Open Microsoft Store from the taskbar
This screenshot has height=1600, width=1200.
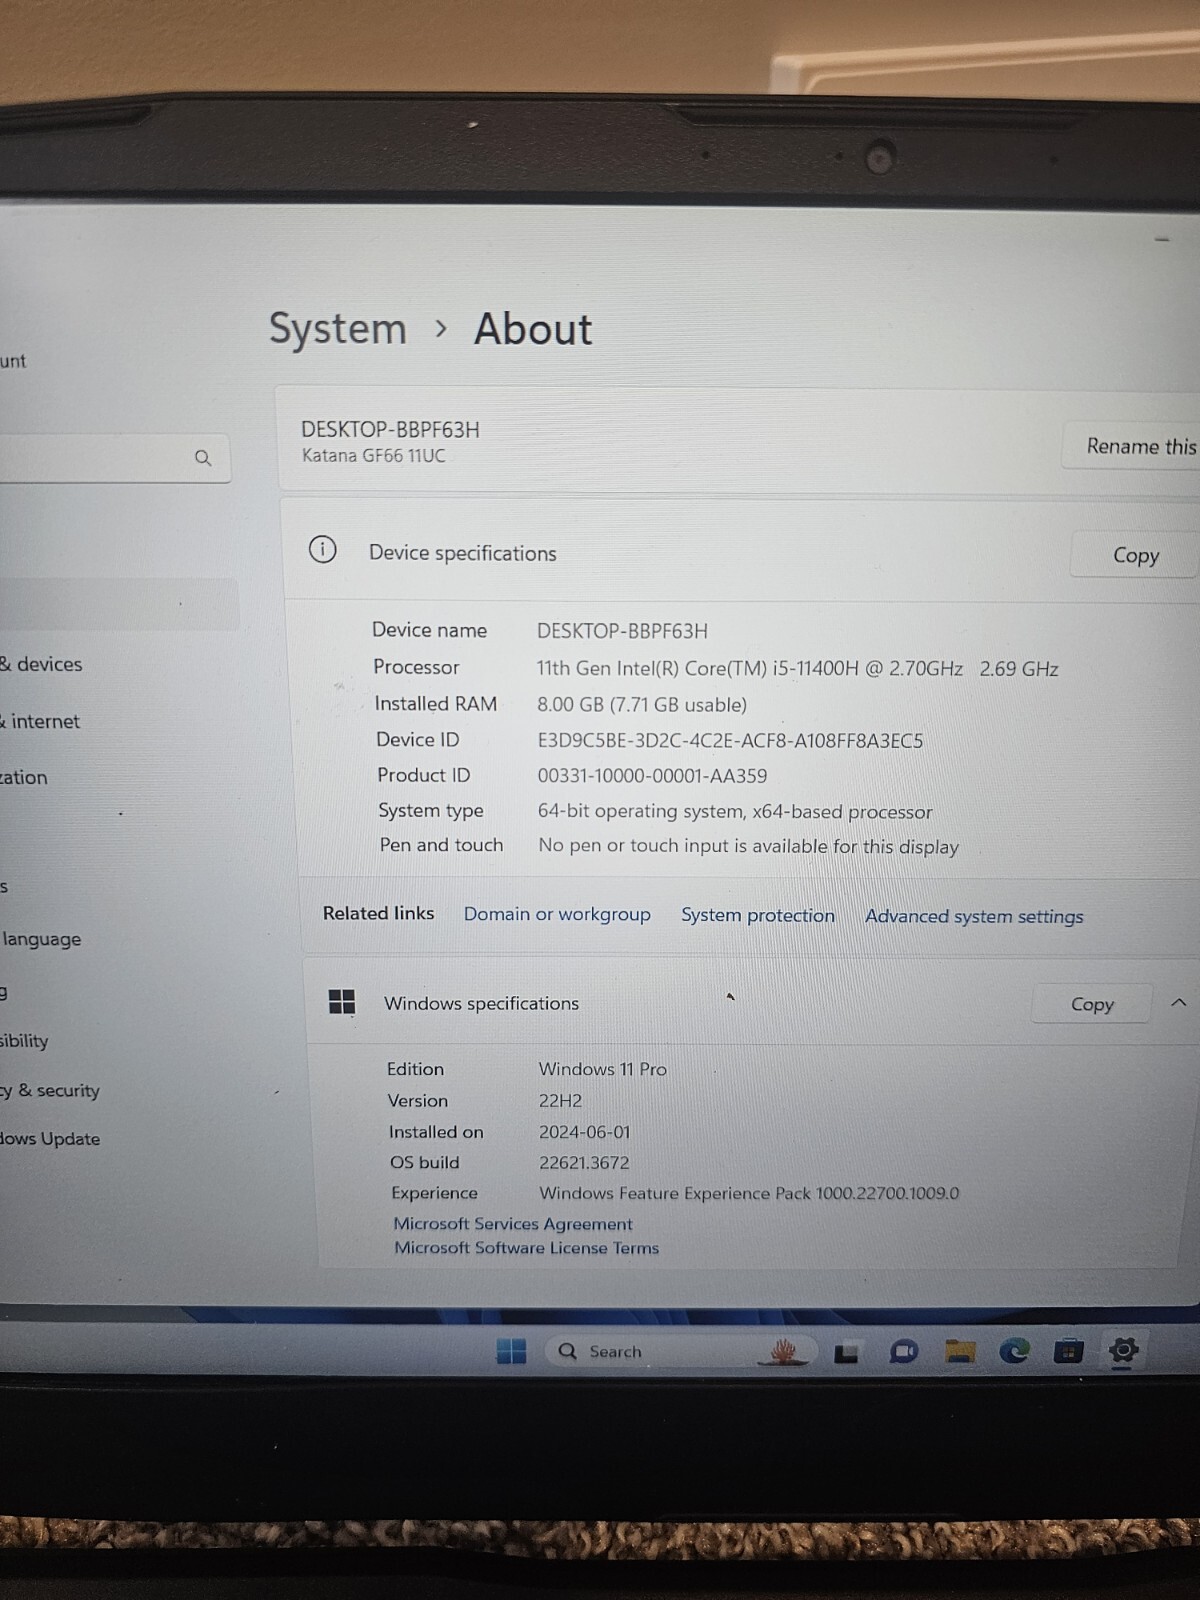pos(1068,1352)
